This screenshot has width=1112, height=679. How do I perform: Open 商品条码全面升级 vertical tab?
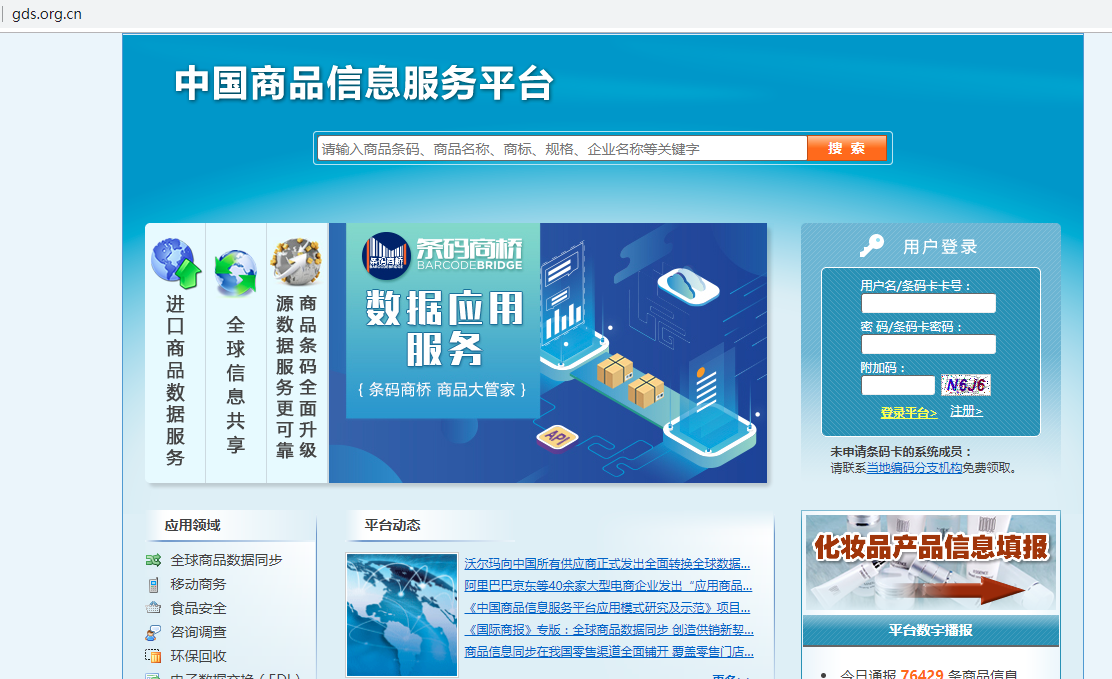(296, 353)
